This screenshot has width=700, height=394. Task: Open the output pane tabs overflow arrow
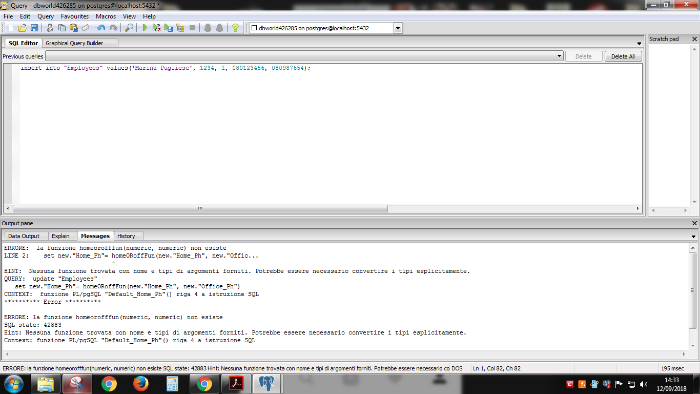(693, 236)
